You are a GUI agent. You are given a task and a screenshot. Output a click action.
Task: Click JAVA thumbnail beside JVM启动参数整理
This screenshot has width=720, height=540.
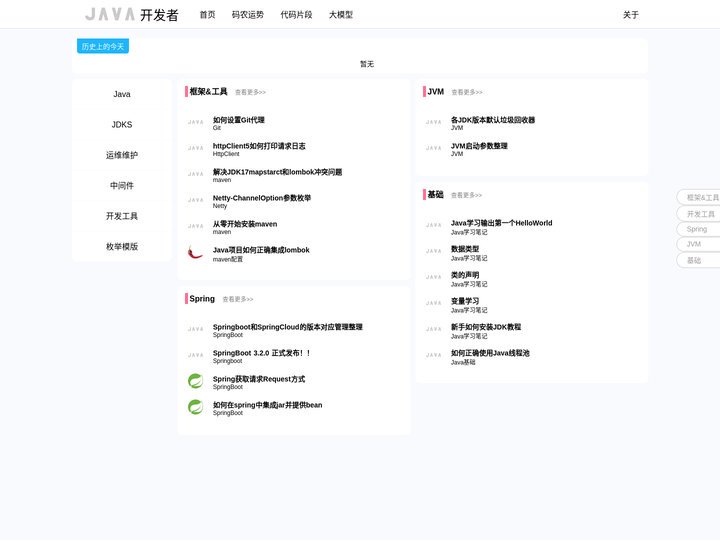pos(433,148)
